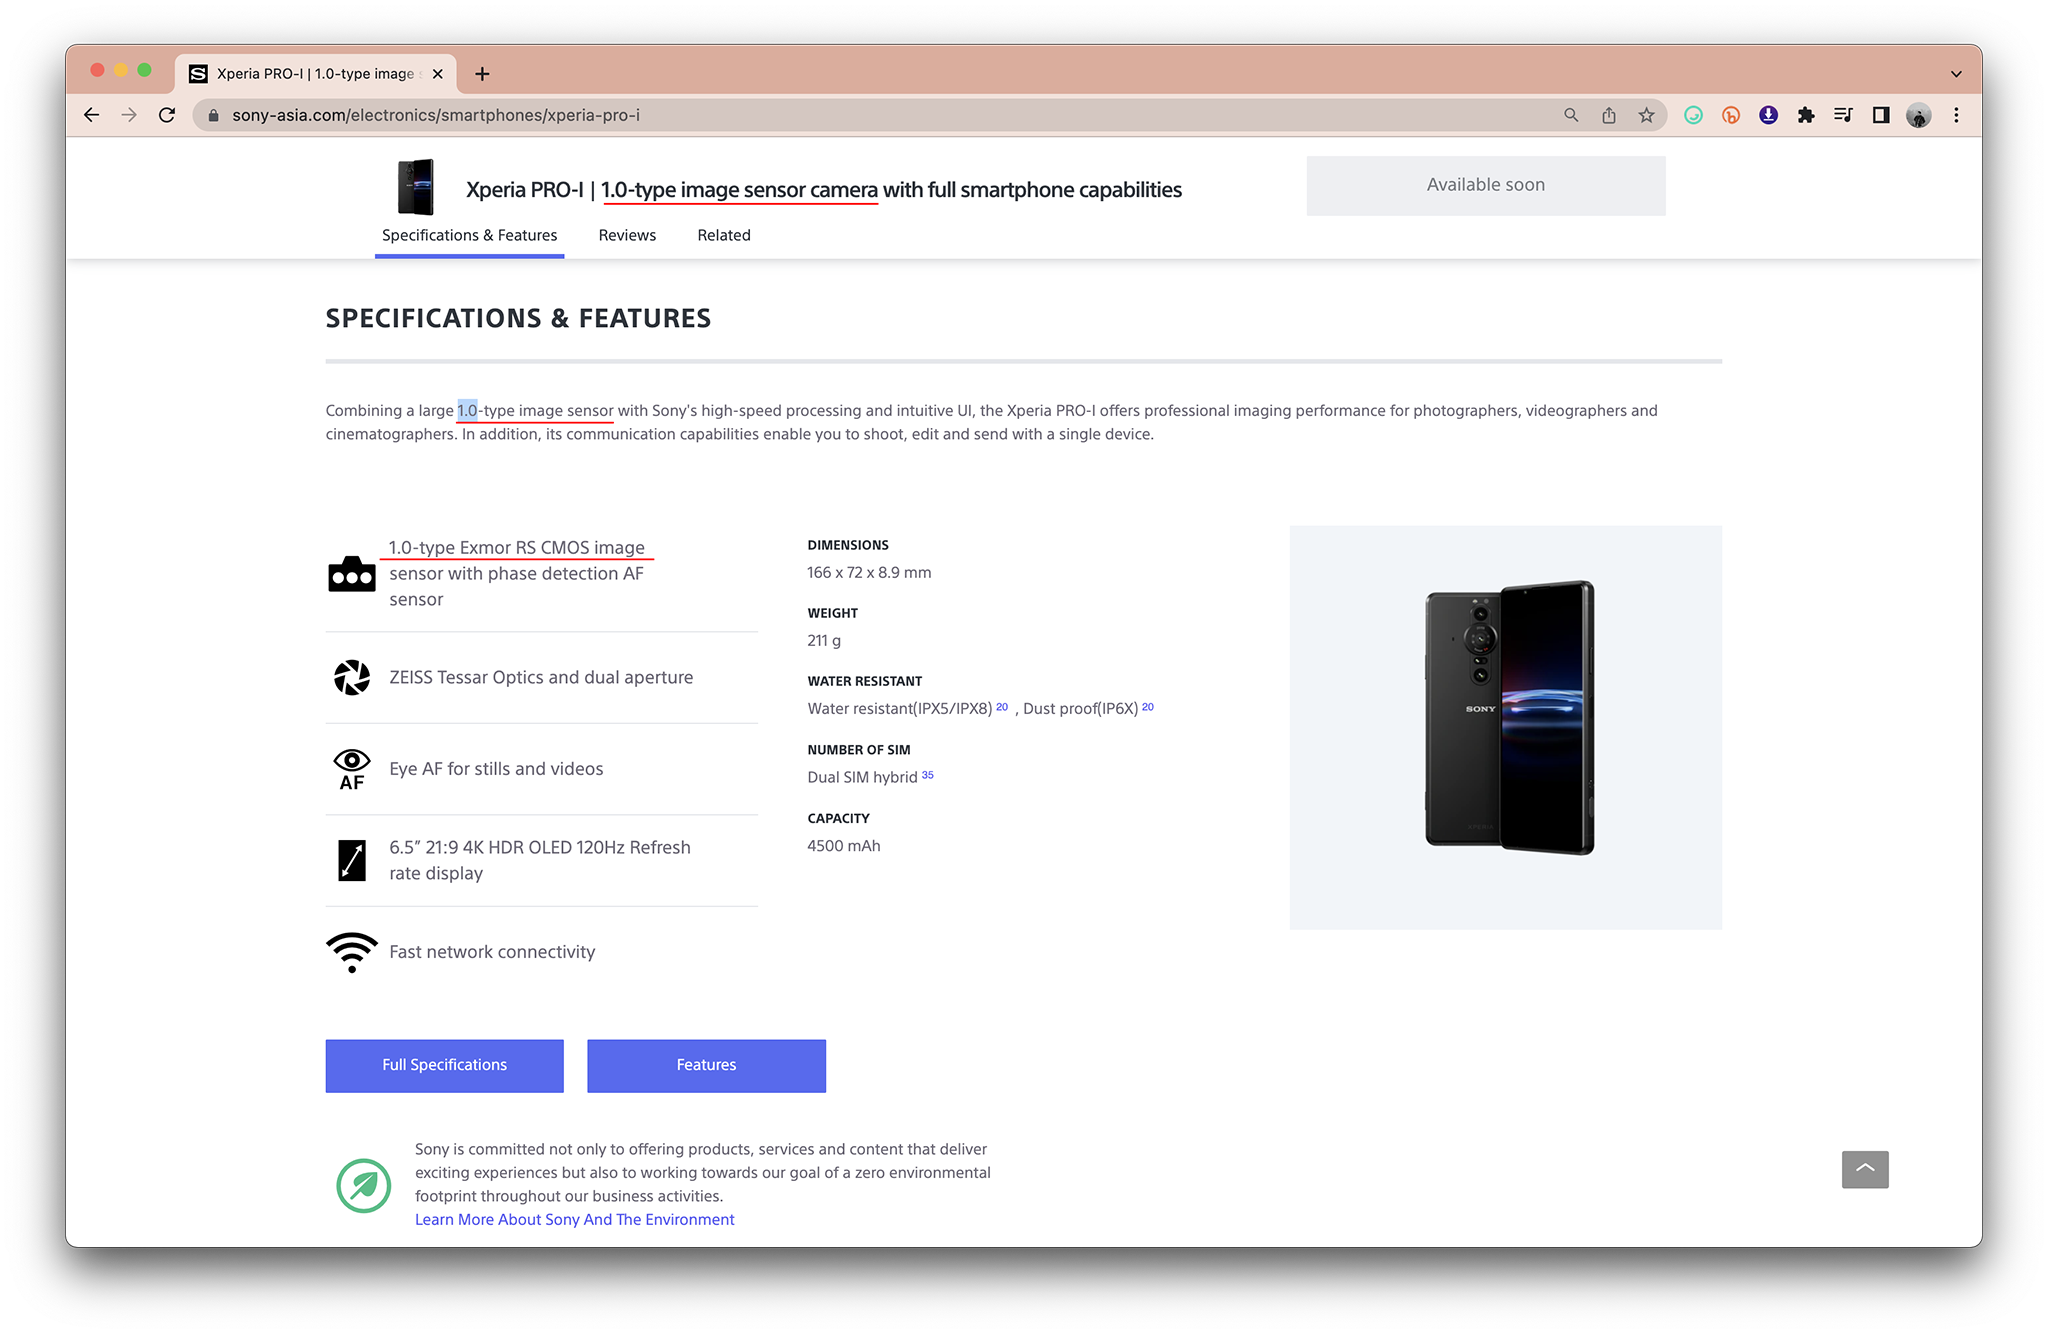This screenshot has width=2048, height=1334.
Task: Open footnote 20 after Dust proof(IP6X)
Action: pos(1148,707)
